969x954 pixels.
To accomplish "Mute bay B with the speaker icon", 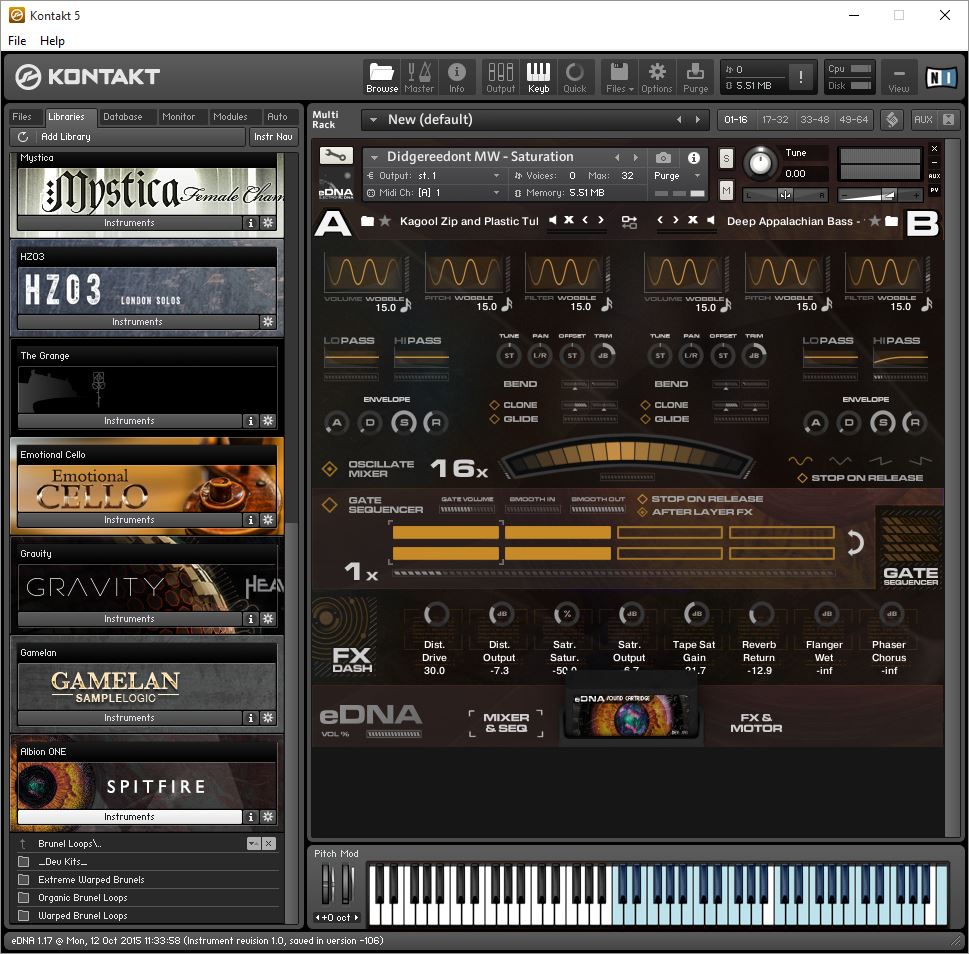I will 711,220.
